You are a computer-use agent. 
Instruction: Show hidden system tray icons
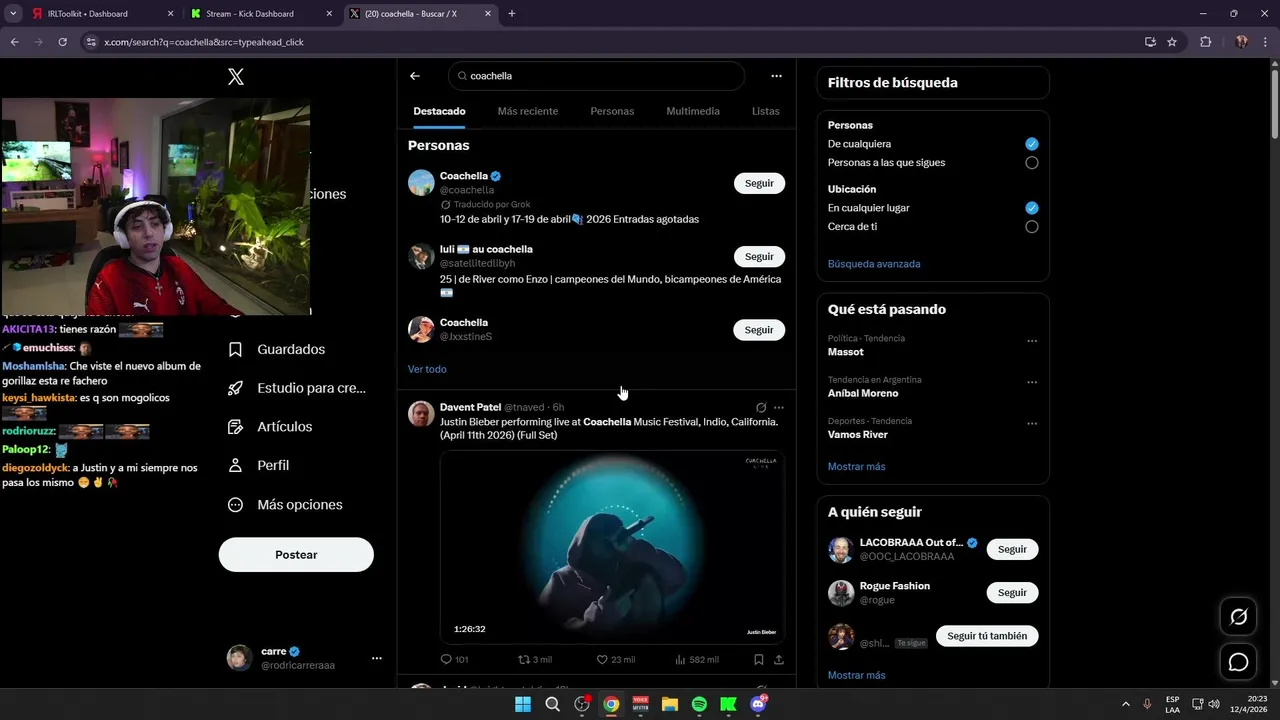pyautogui.click(x=1125, y=704)
